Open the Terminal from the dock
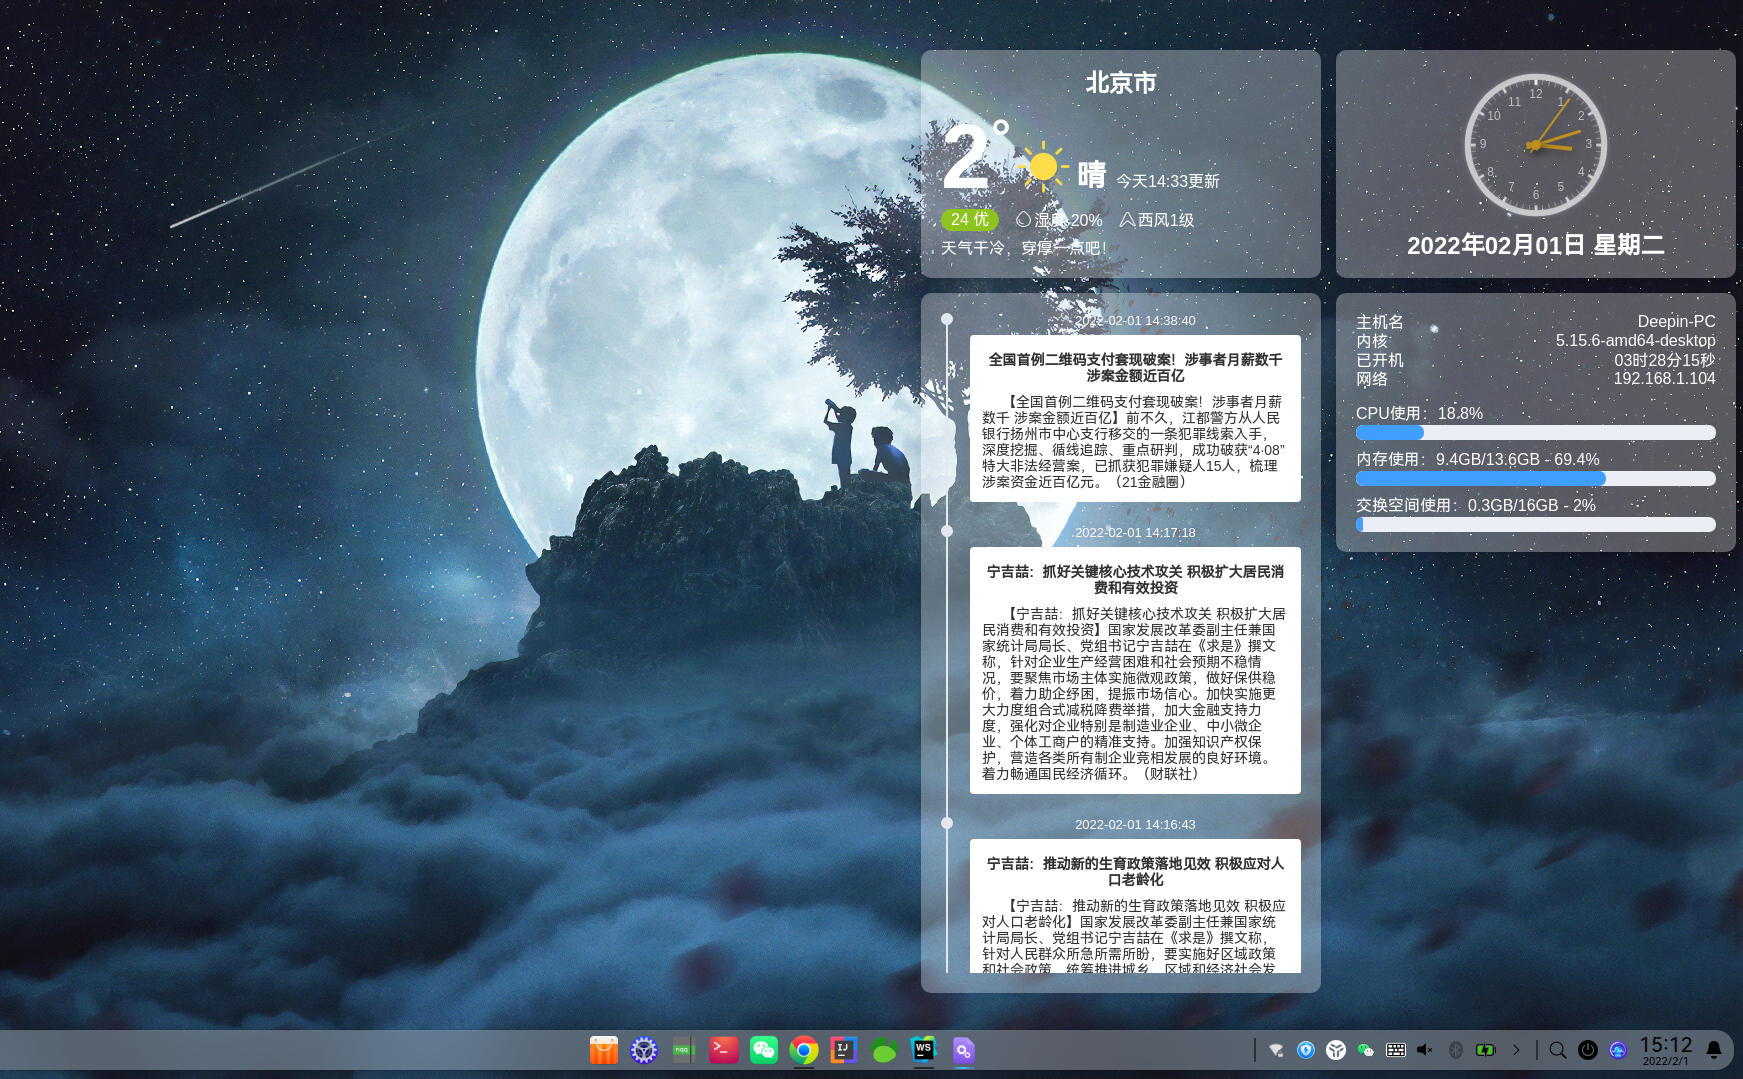The image size is (1743, 1079). click(x=723, y=1050)
